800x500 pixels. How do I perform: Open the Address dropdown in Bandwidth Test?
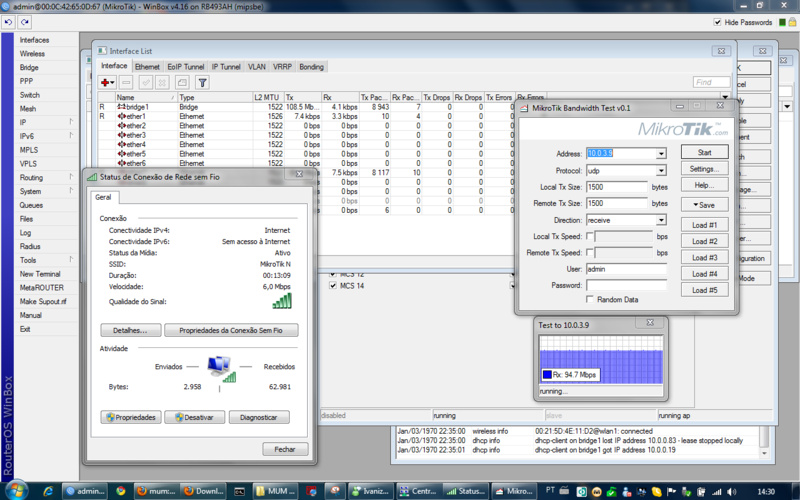[661, 154]
